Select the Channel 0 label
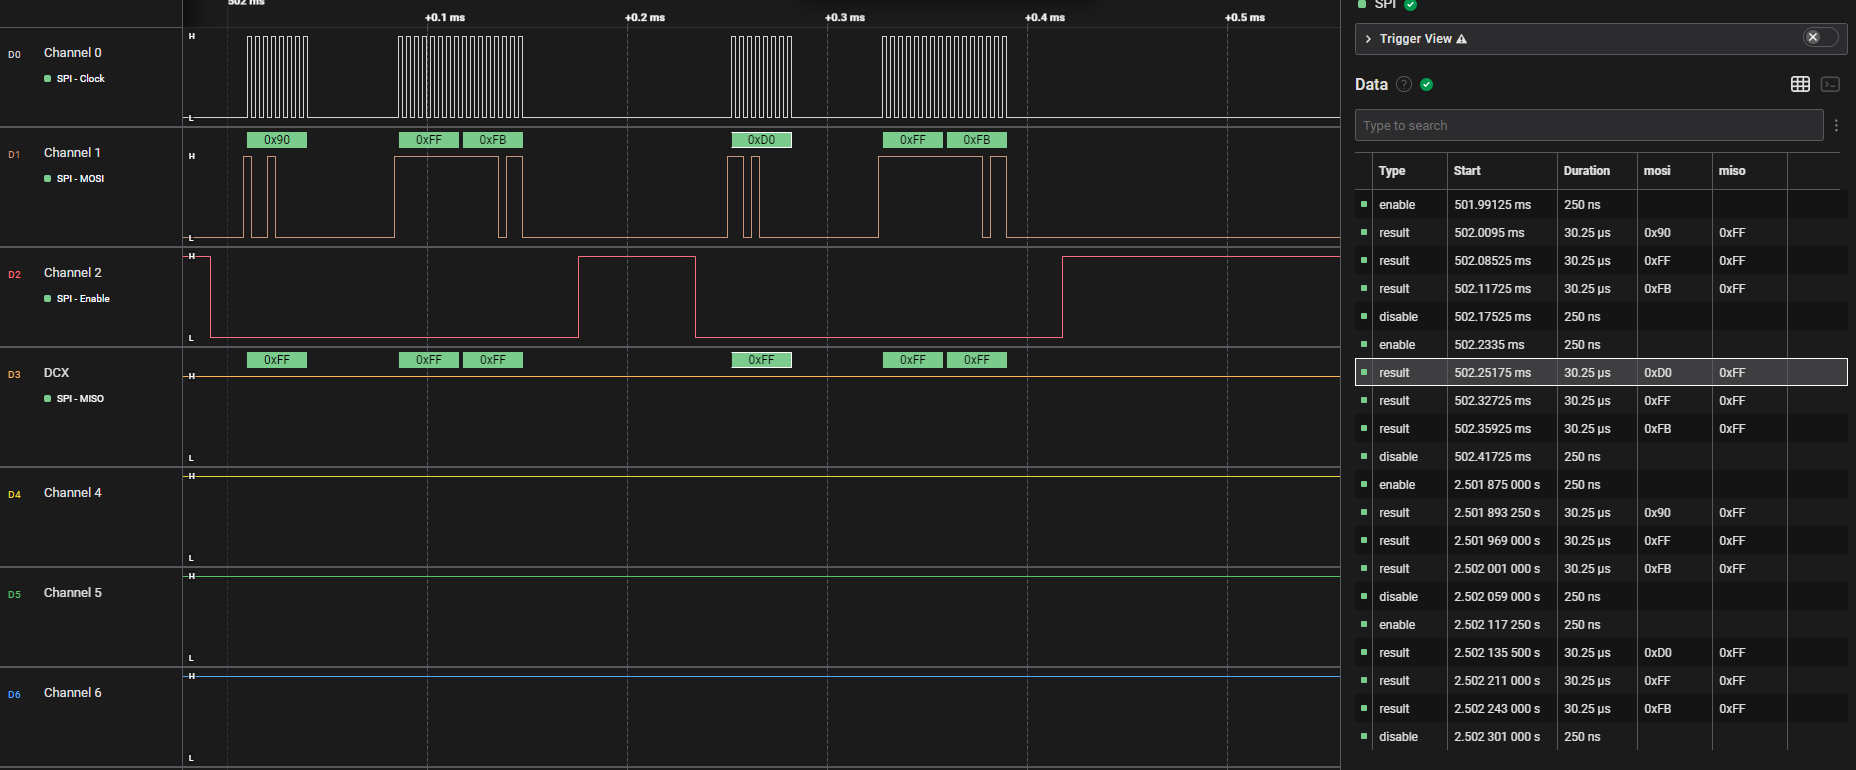Viewport: 1856px width, 770px height. [x=73, y=53]
